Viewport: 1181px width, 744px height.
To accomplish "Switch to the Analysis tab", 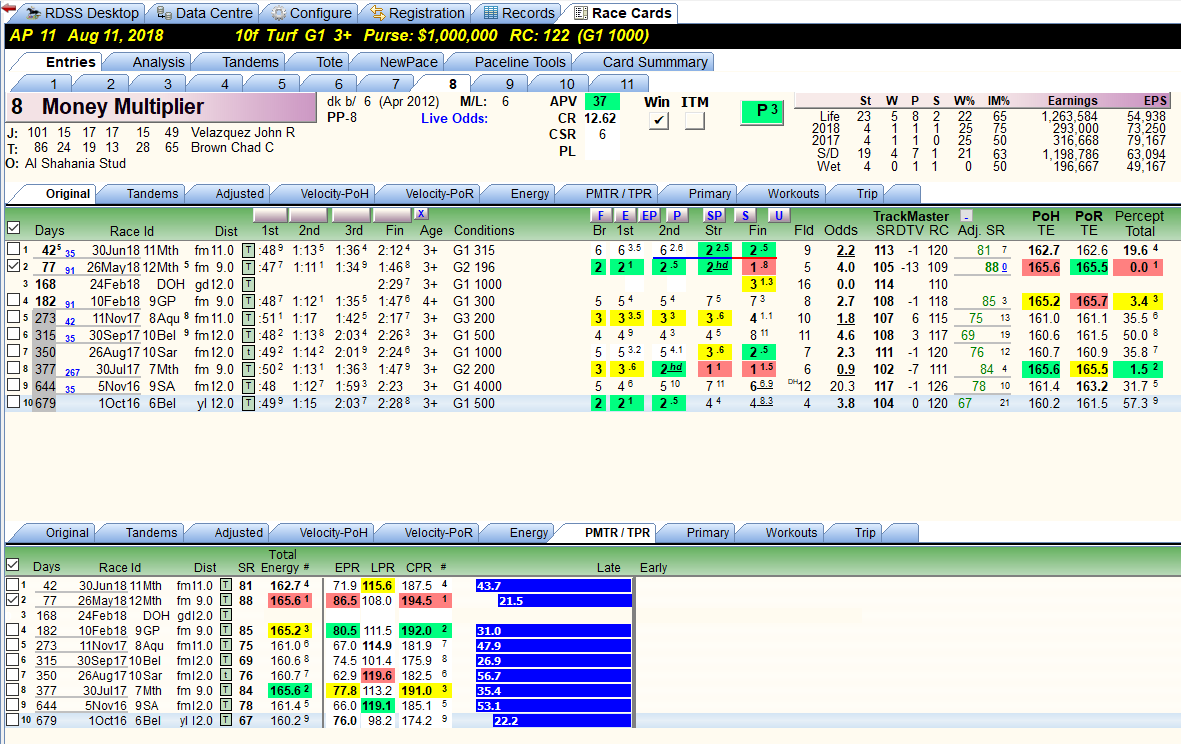I will click(158, 63).
